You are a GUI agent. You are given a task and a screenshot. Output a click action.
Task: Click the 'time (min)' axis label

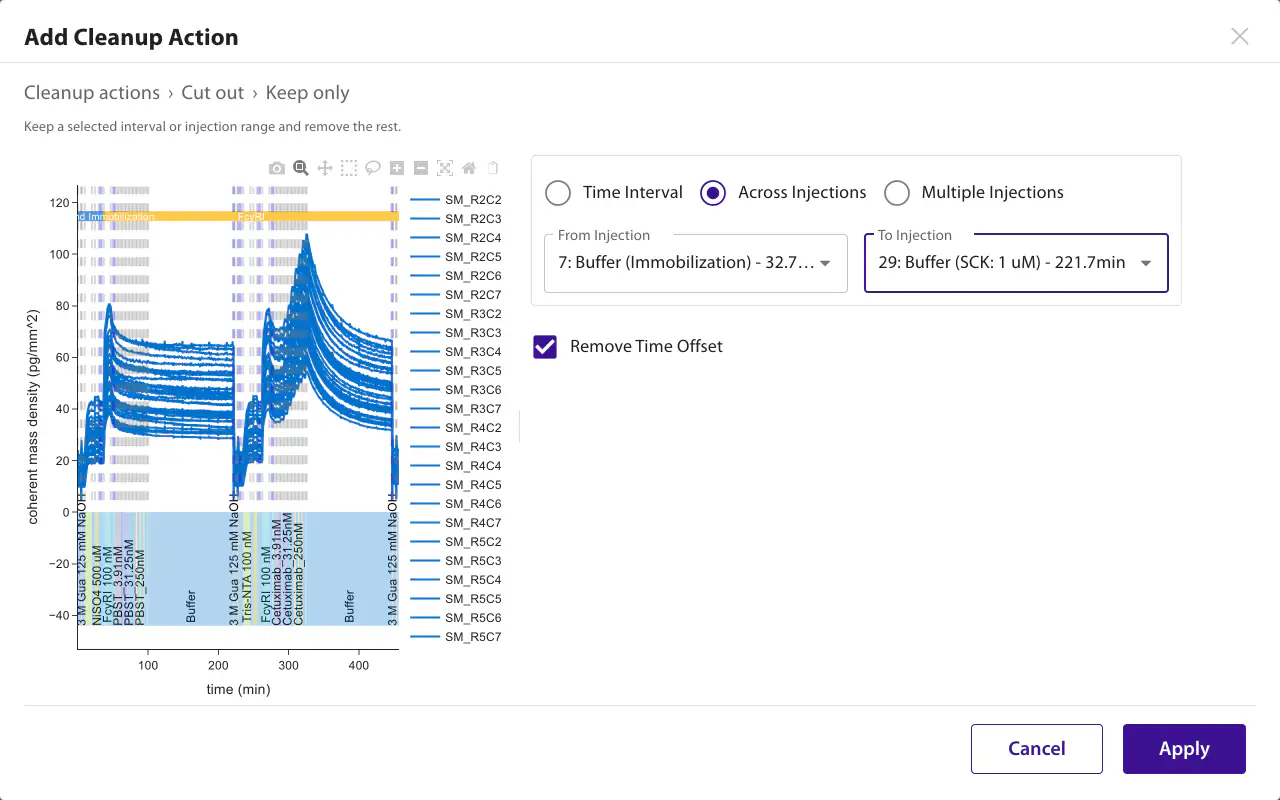click(x=238, y=689)
